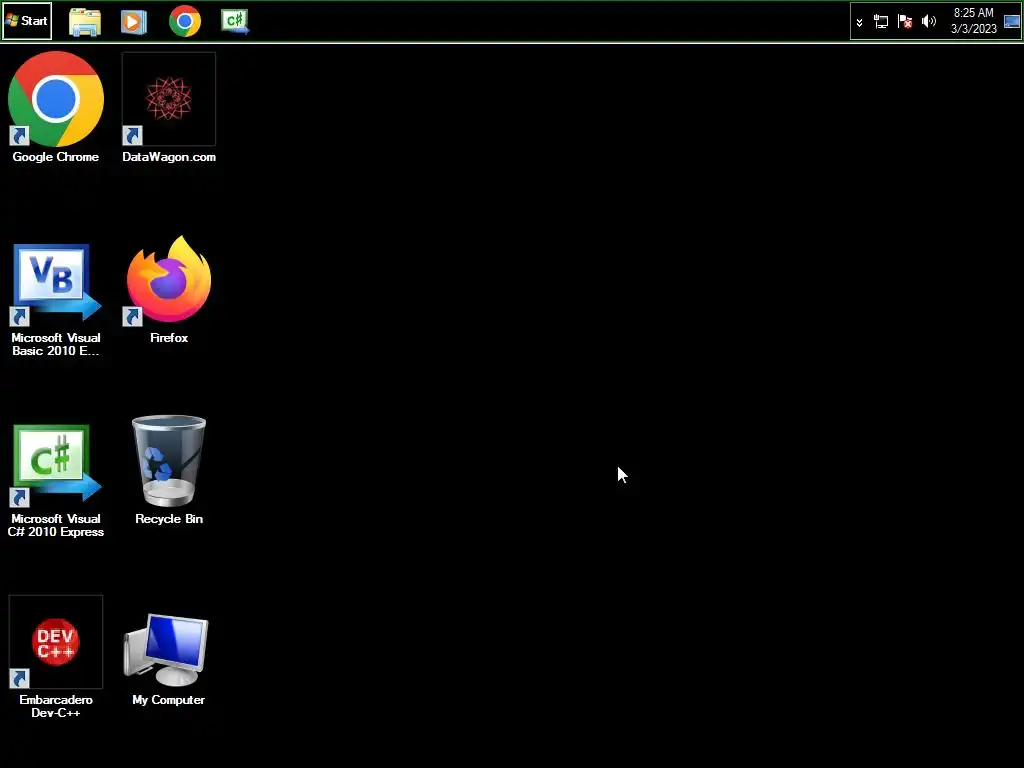
Task: Select Microsoft Visual C# 2010 Express shortcut
Action: click(x=56, y=480)
